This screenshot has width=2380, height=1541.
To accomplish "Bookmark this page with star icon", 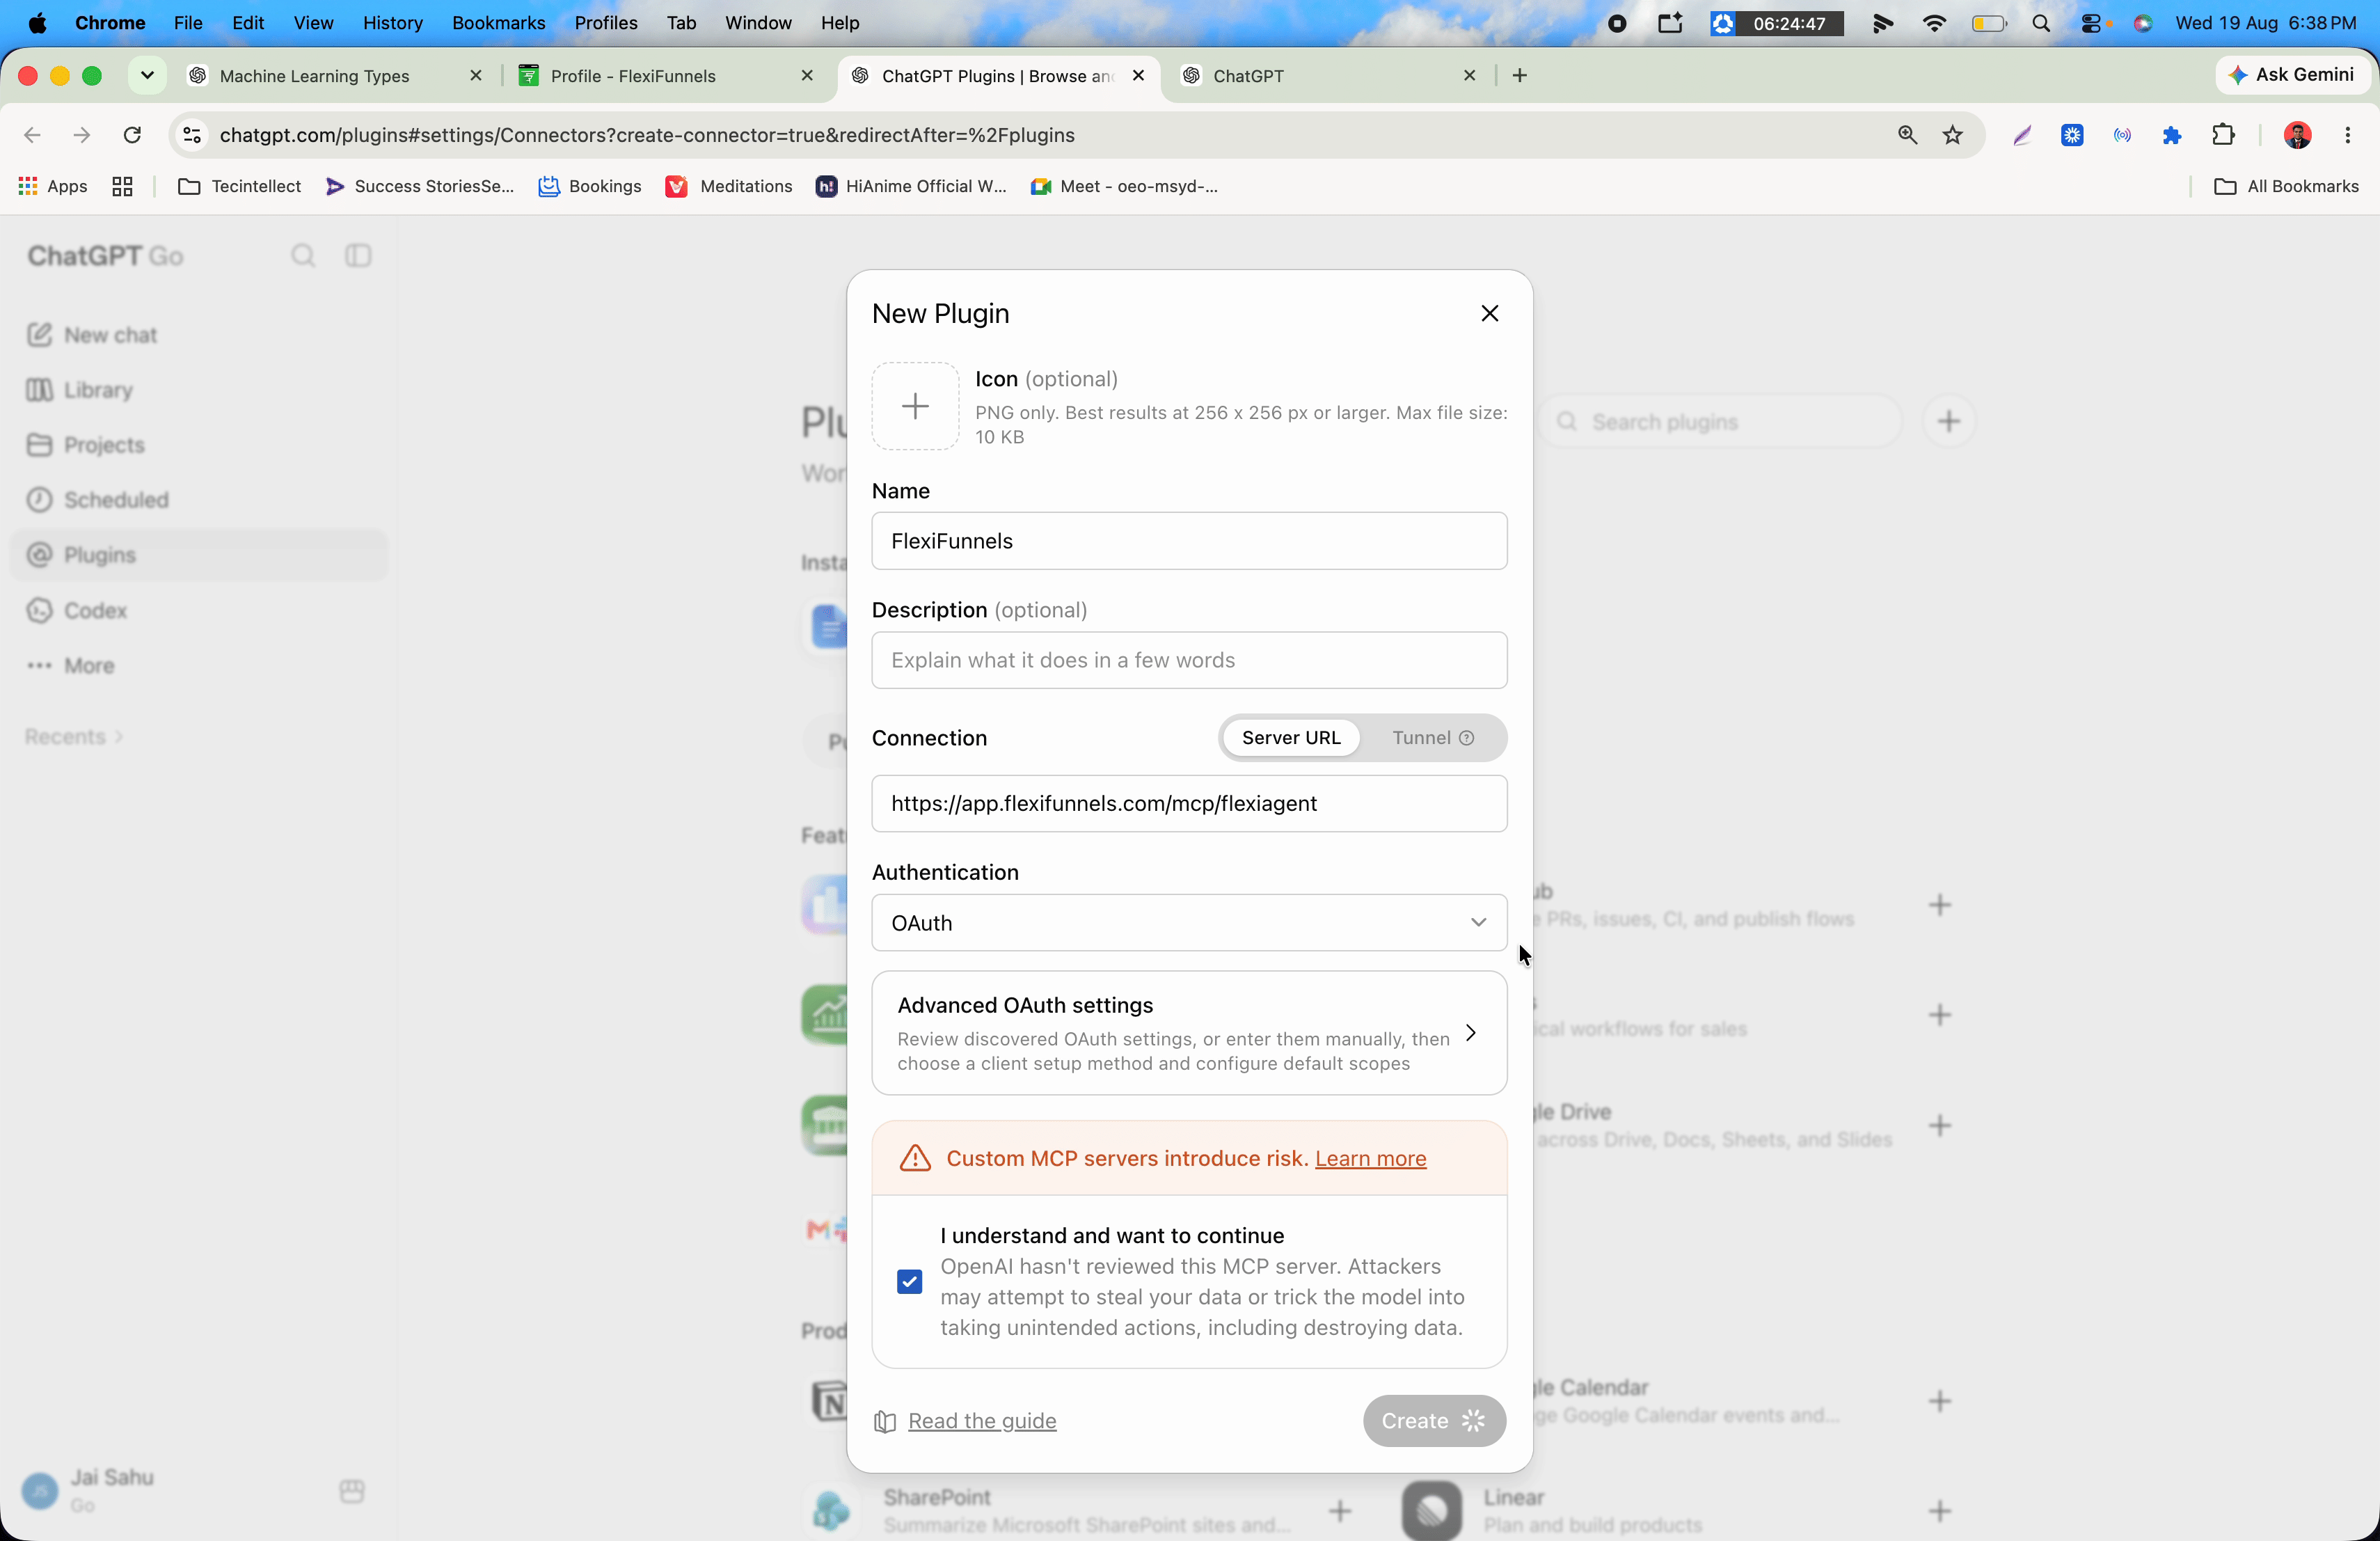I will coord(1953,135).
